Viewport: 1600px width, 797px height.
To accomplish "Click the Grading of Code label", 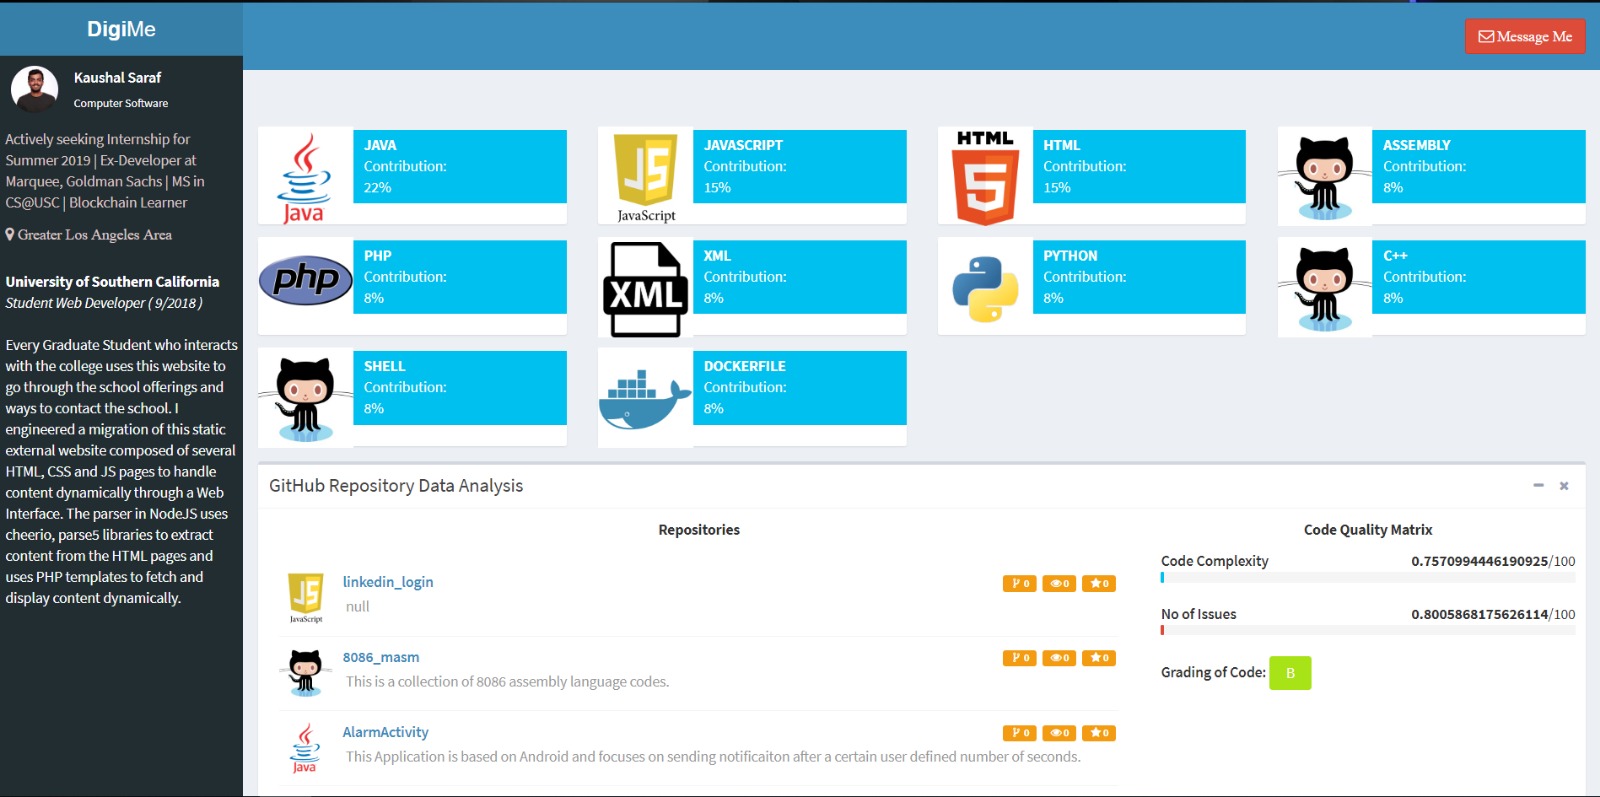I will click(1213, 672).
